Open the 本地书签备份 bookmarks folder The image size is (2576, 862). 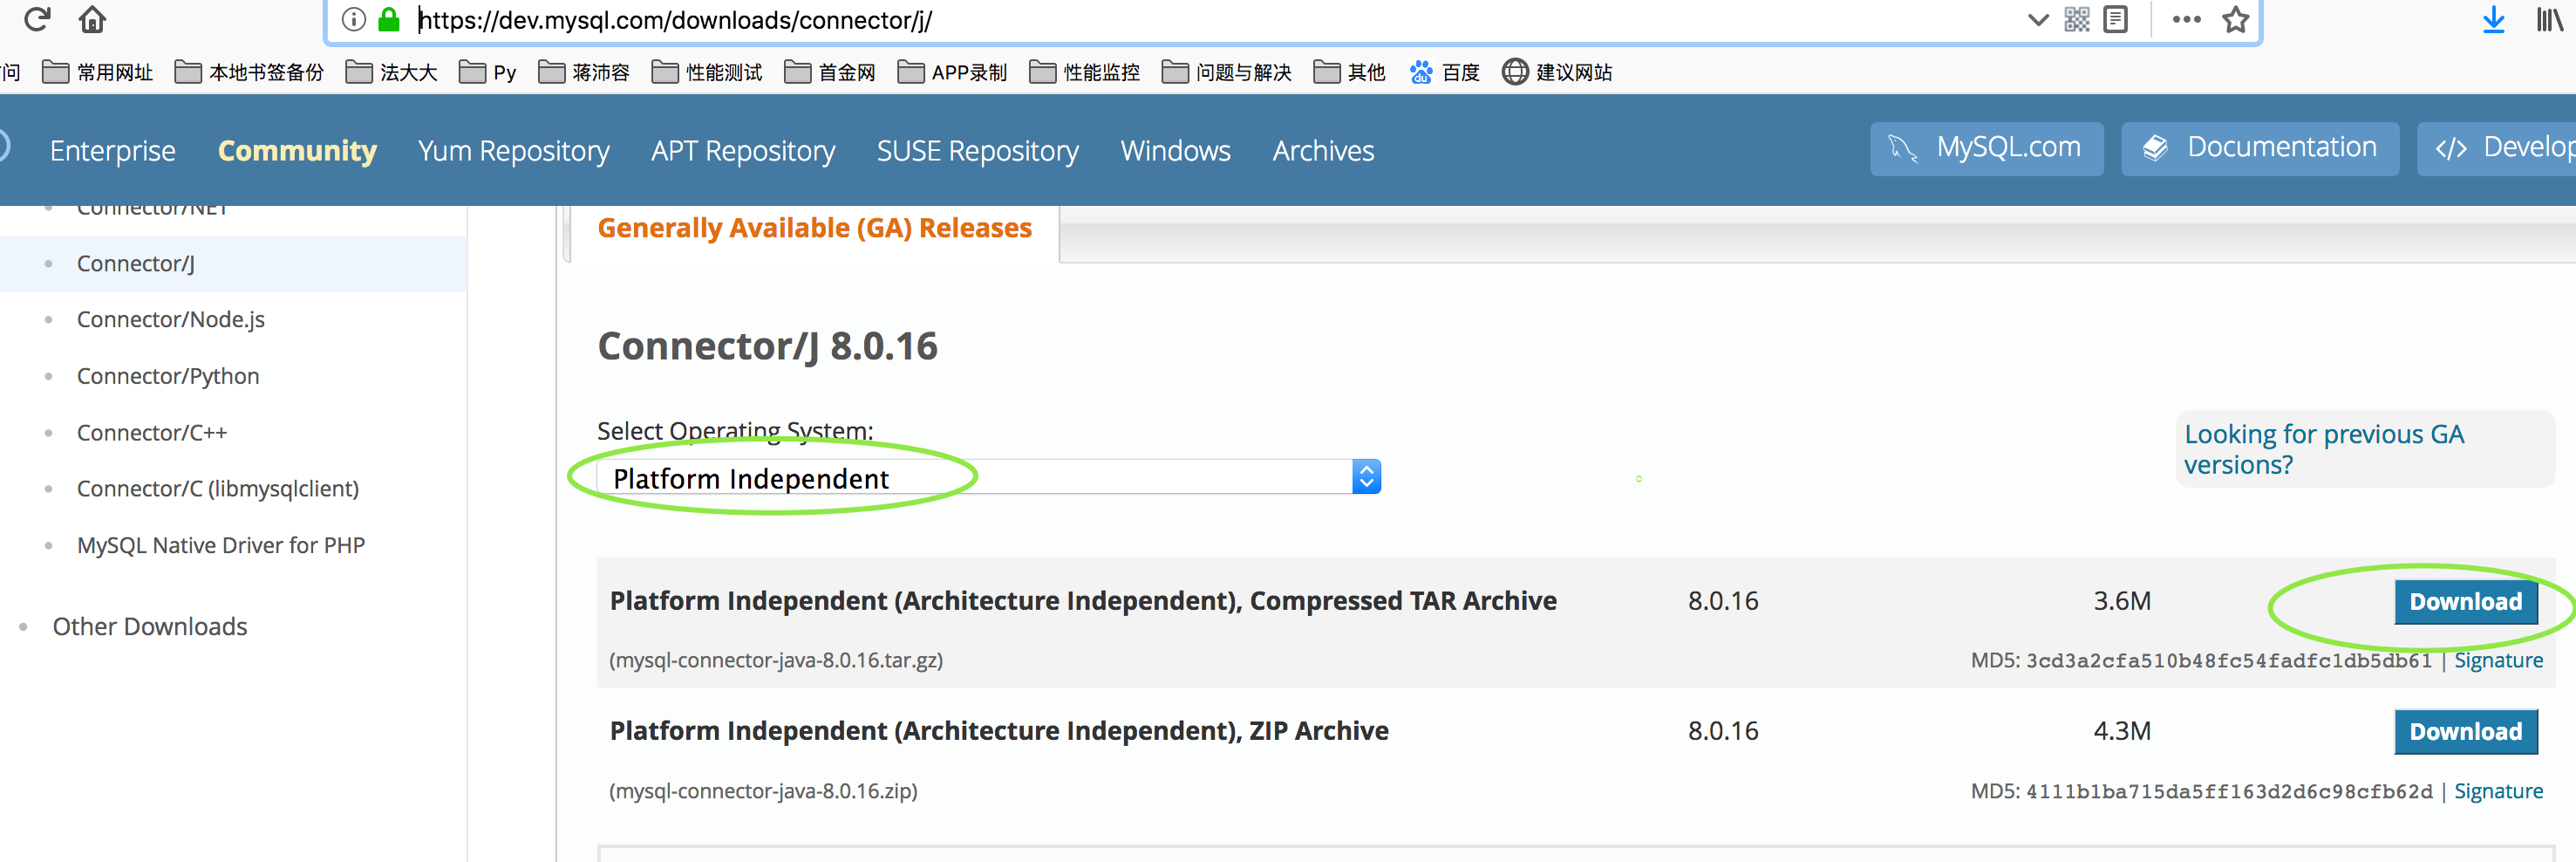coord(249,72)
